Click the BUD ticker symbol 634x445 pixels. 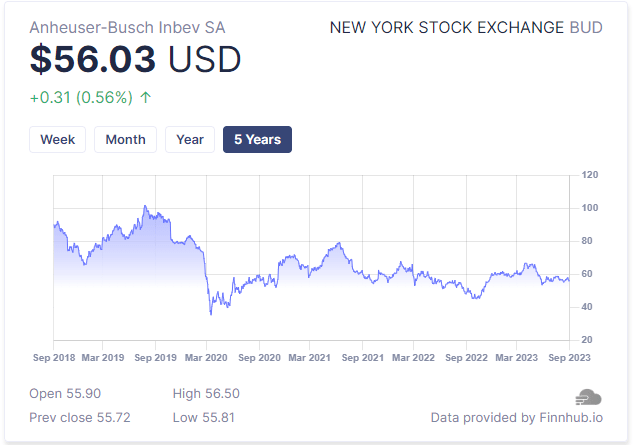pos(585,27)
